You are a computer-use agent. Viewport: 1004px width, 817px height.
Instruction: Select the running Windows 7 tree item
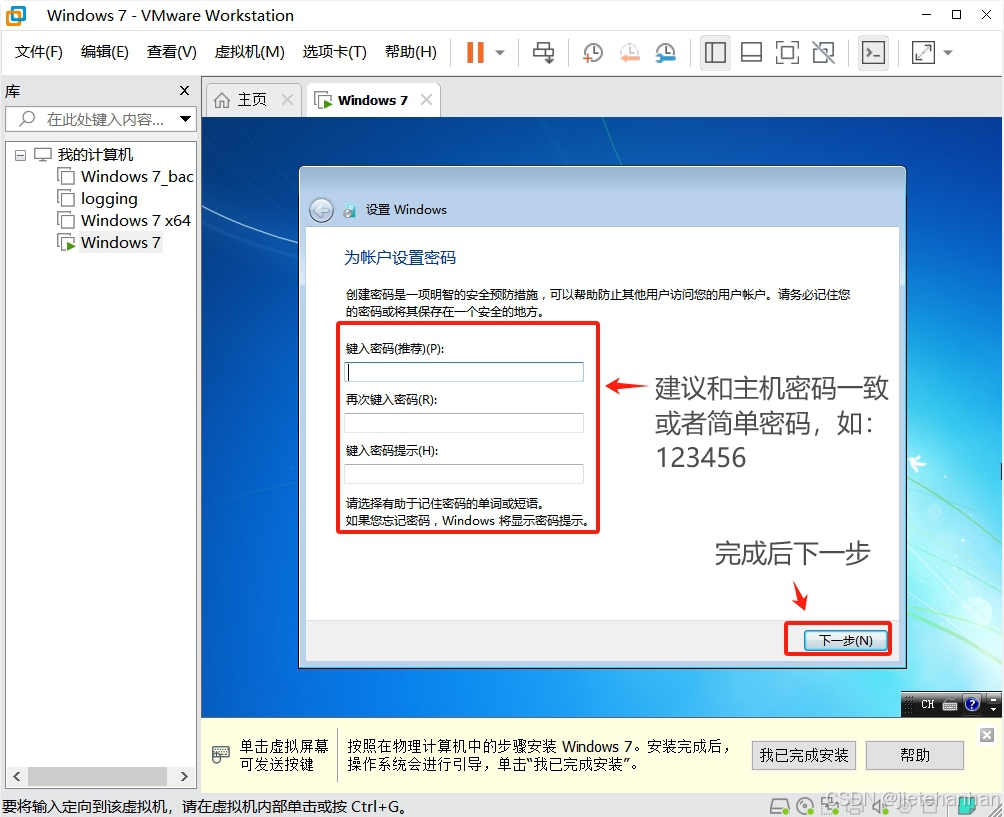pos(120,243)
